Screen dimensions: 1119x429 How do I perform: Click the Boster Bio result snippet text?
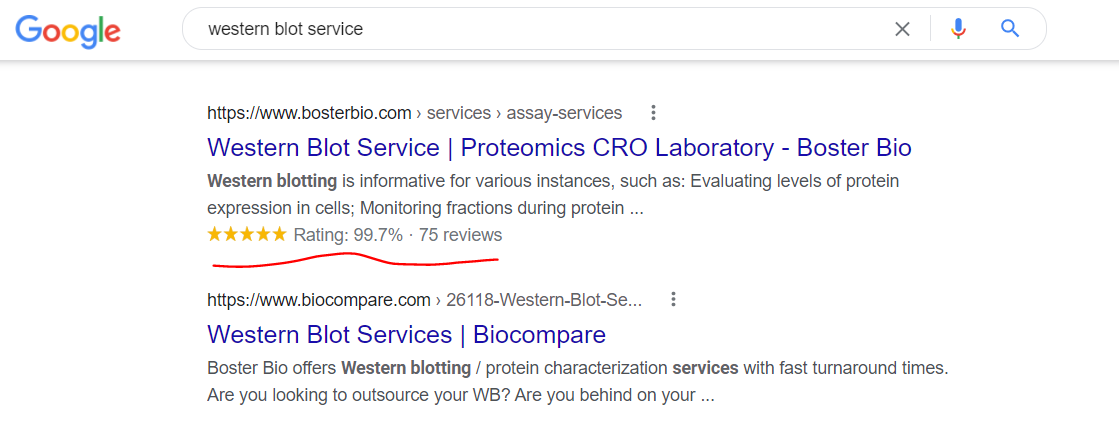pyautogui.click(x=553, y=194)
